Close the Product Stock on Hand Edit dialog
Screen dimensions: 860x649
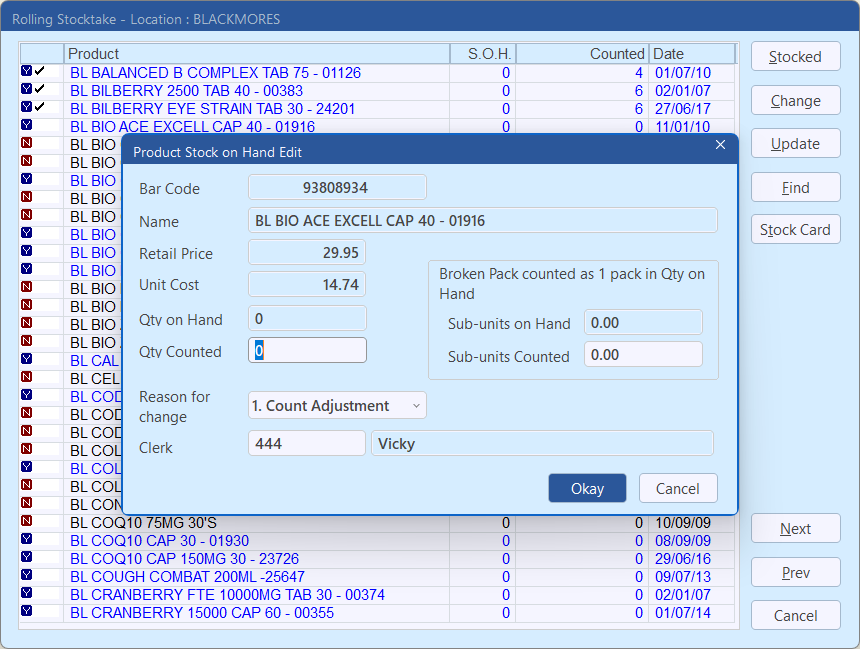[x=720, y=146]
